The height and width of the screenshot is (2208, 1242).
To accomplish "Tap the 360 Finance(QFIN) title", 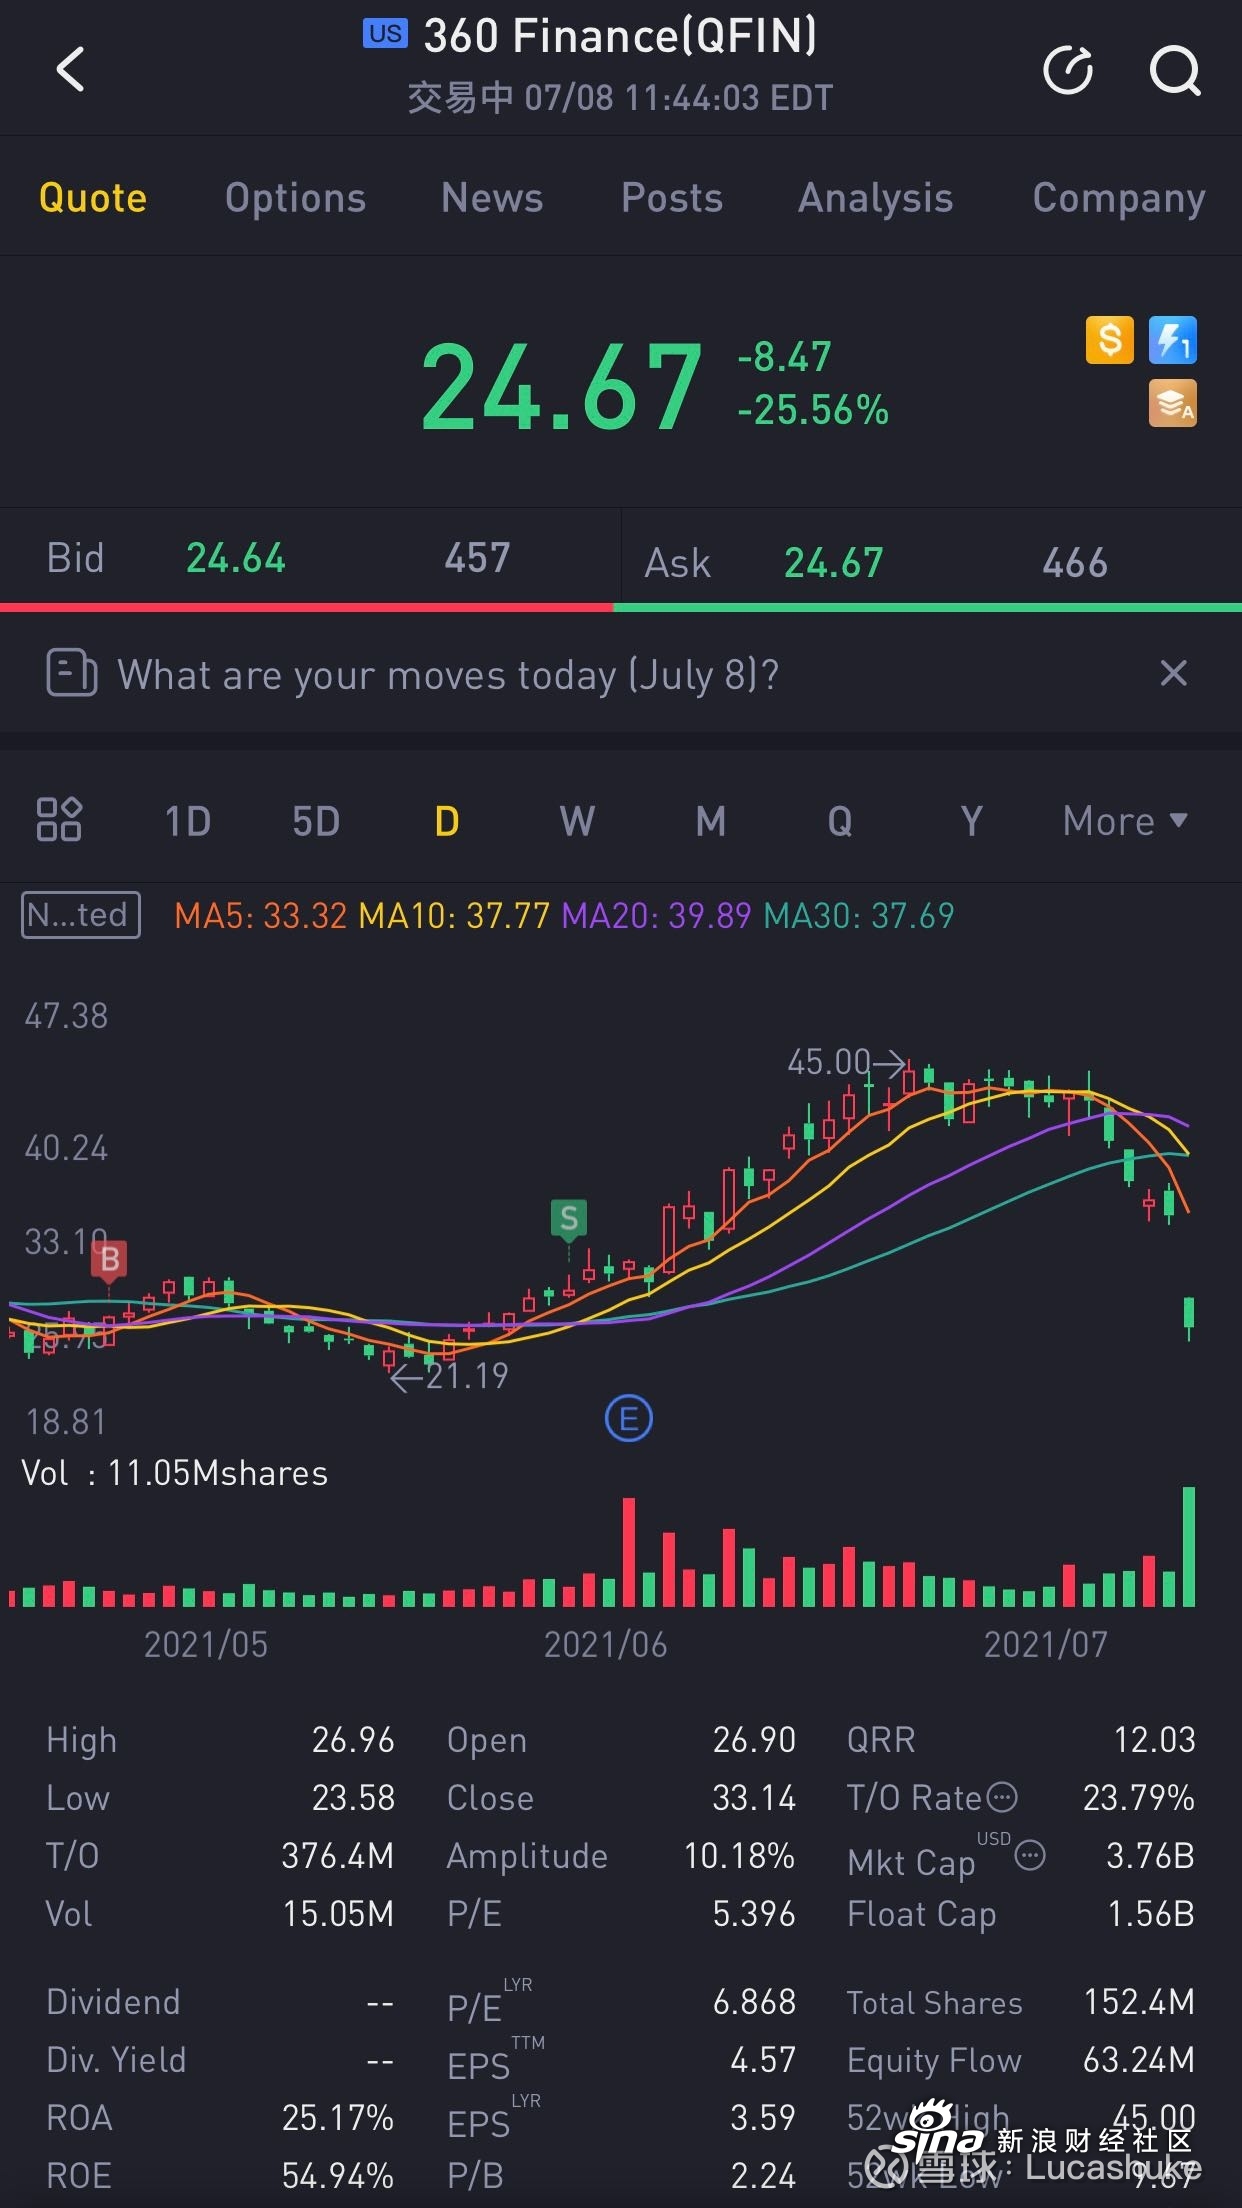I will (620, 36).
